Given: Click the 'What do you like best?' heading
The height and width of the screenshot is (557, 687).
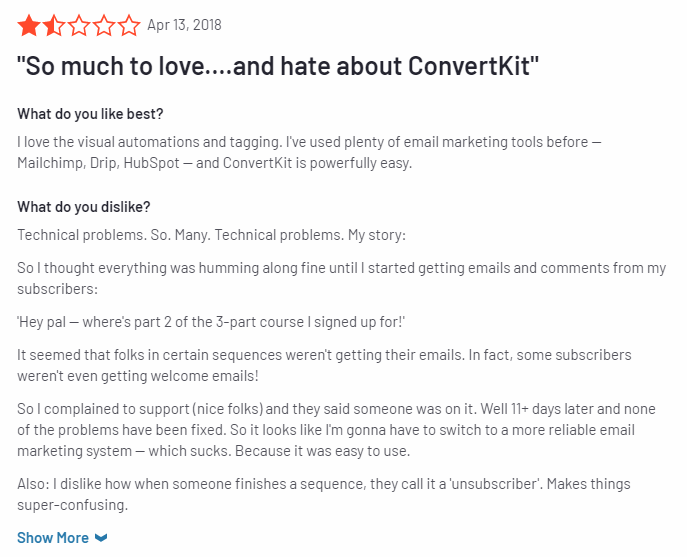Looking at the screenshot, I should (x=90, y=114).
